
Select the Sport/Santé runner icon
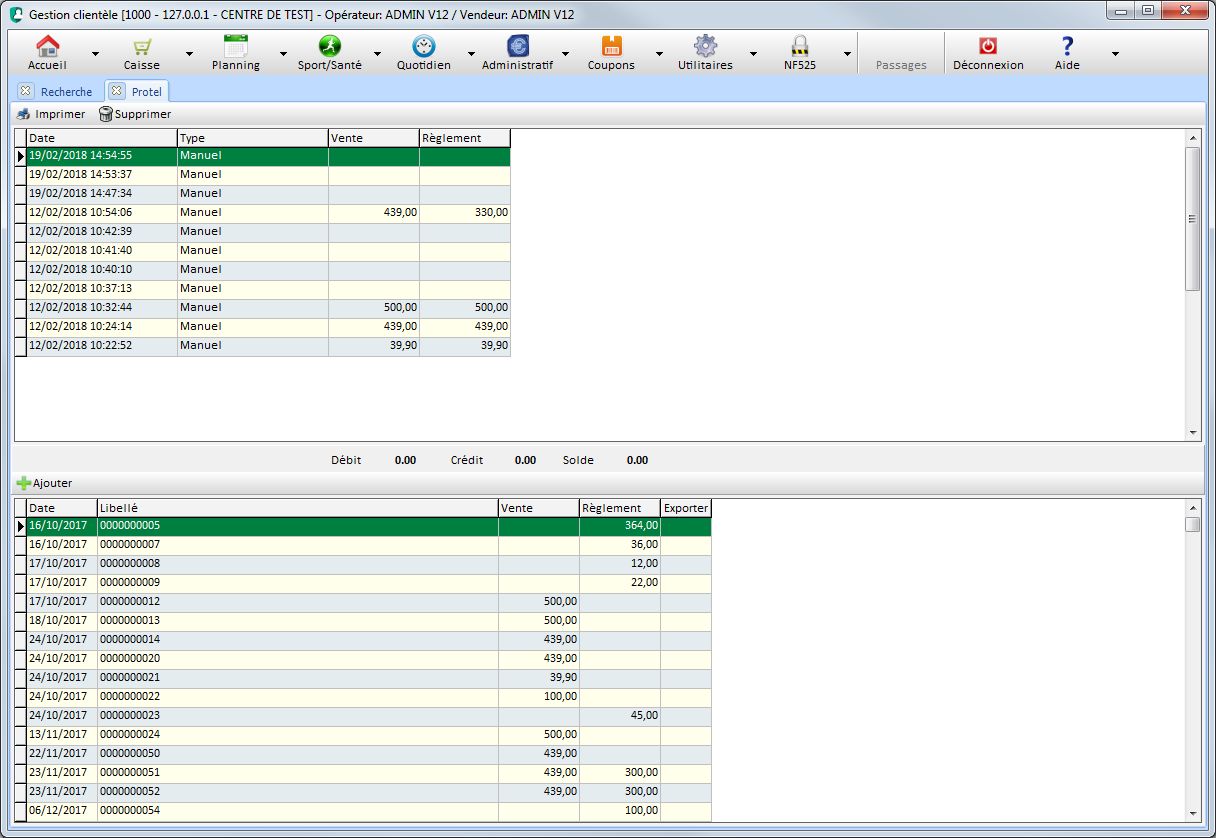[x=329, y=47]
